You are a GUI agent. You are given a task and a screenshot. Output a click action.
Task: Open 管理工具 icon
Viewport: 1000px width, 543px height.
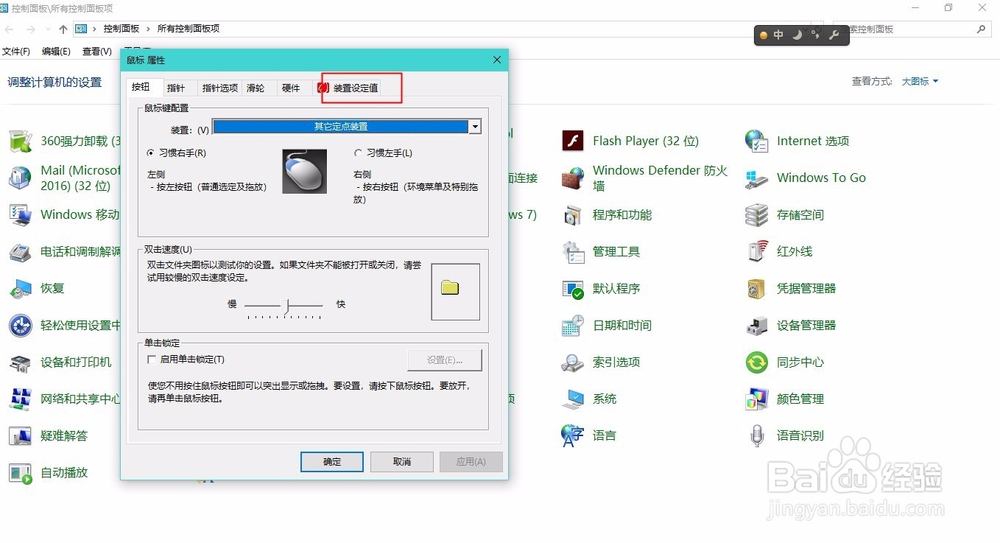click(573, 251)
